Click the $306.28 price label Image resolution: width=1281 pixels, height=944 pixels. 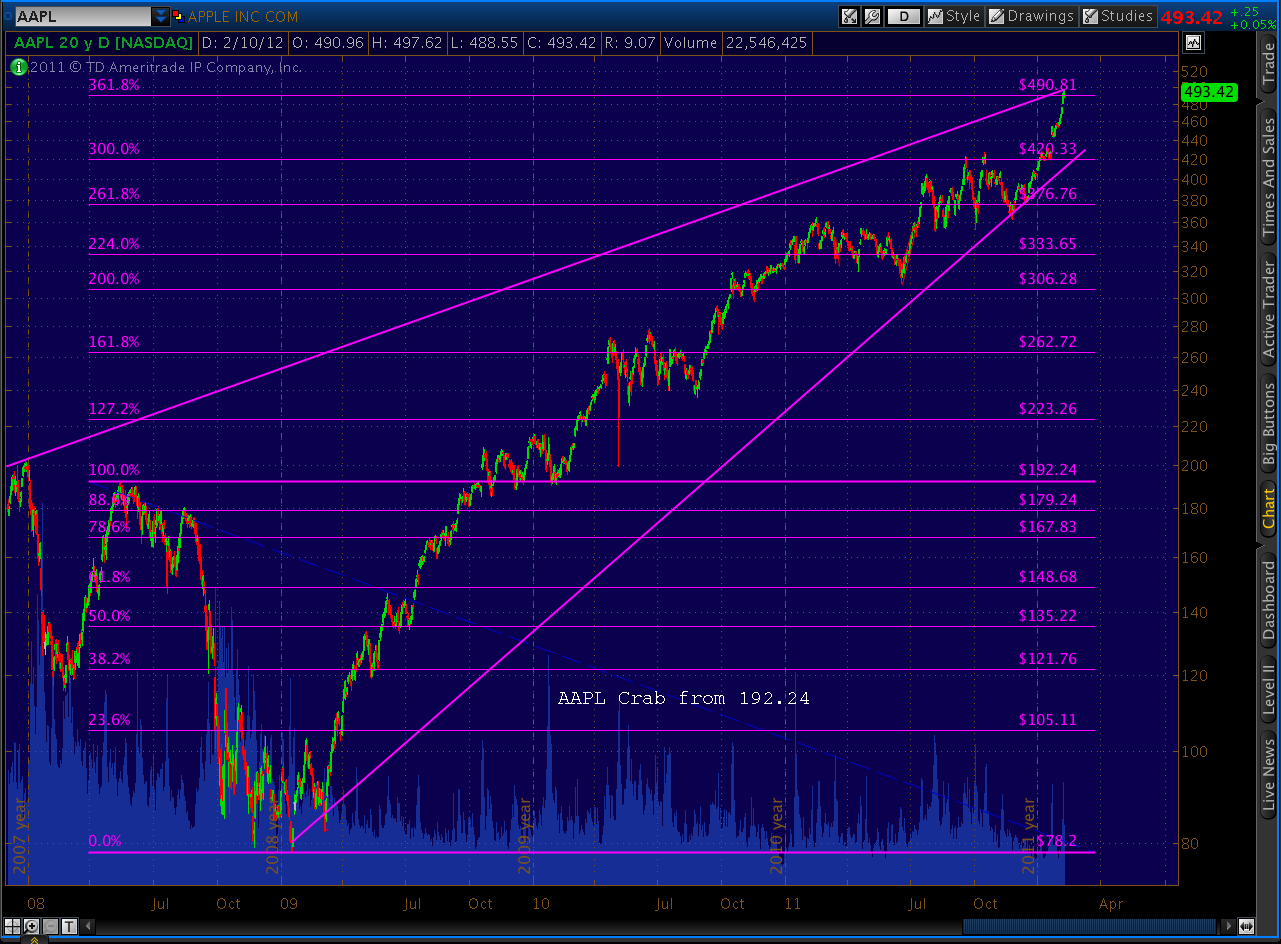[x=1048, y=279]
